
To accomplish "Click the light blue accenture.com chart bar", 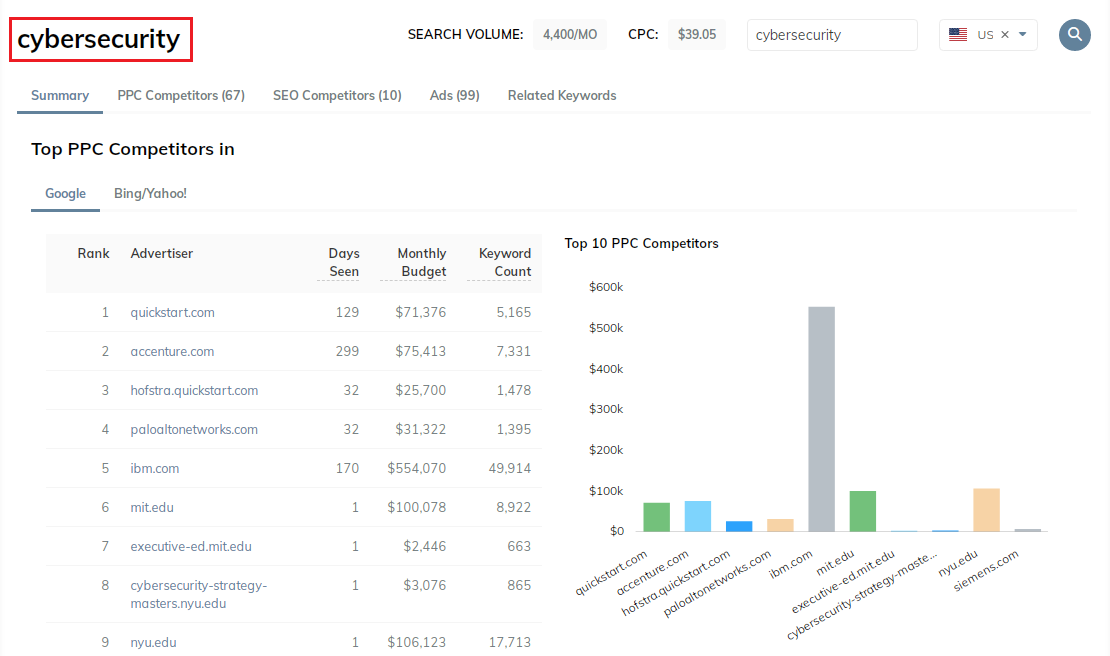I will [x=697, y=516].
